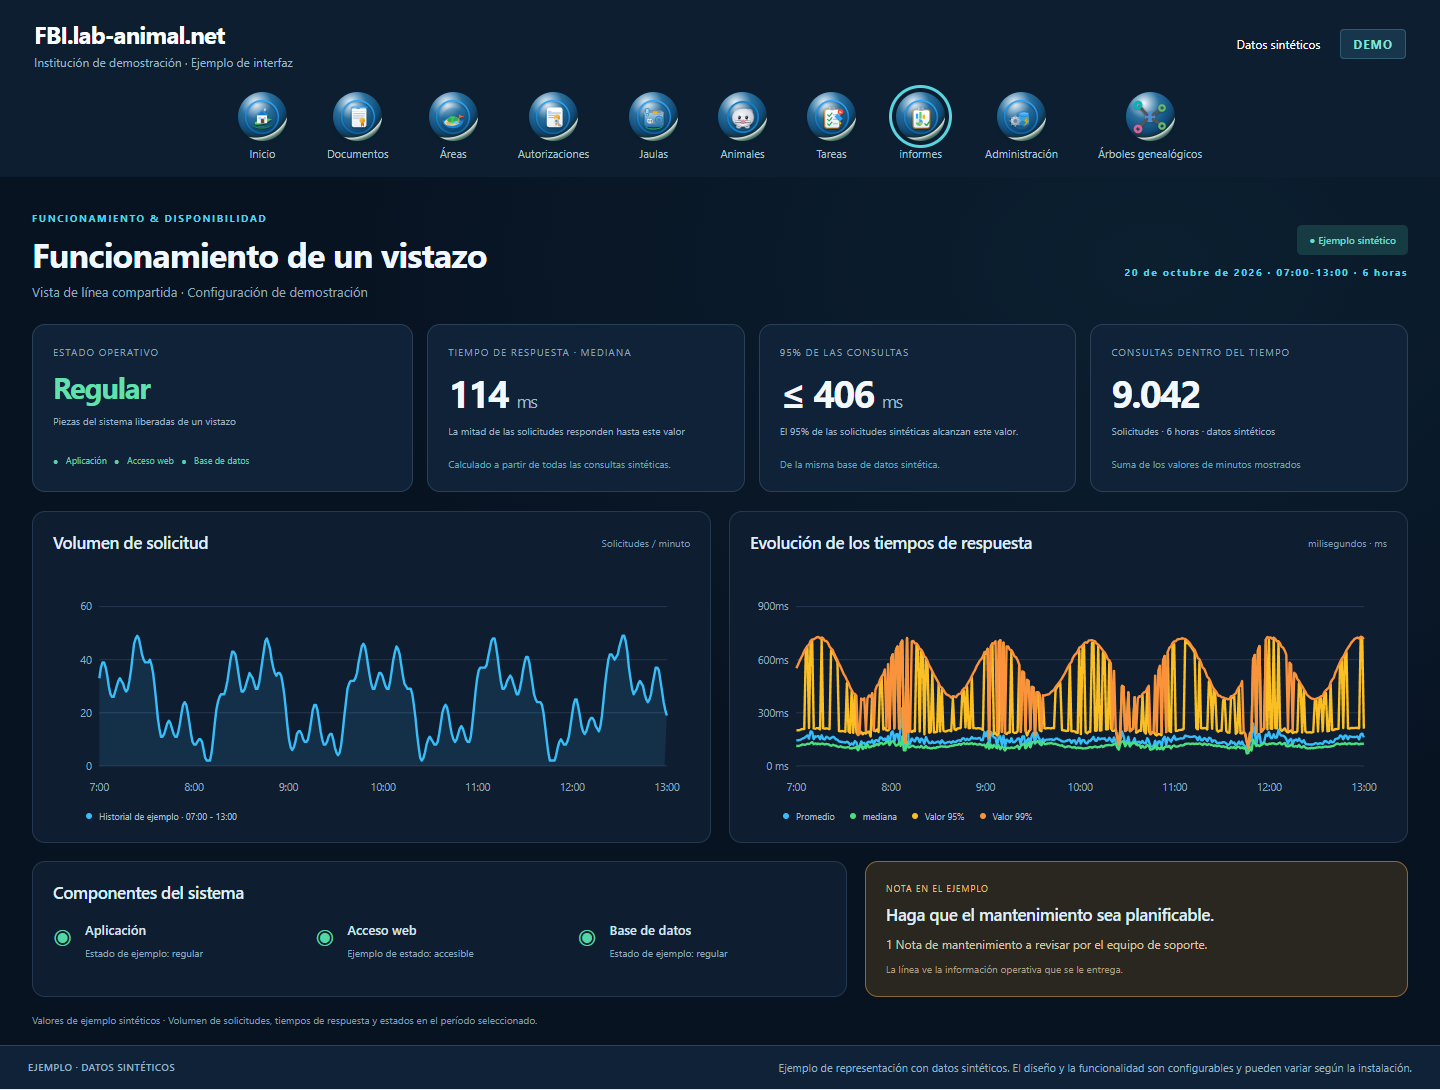Open the Árboles genealógicos icon
The height and width of the screenshot is (1090, 1440).
[x=1150, y=116]
